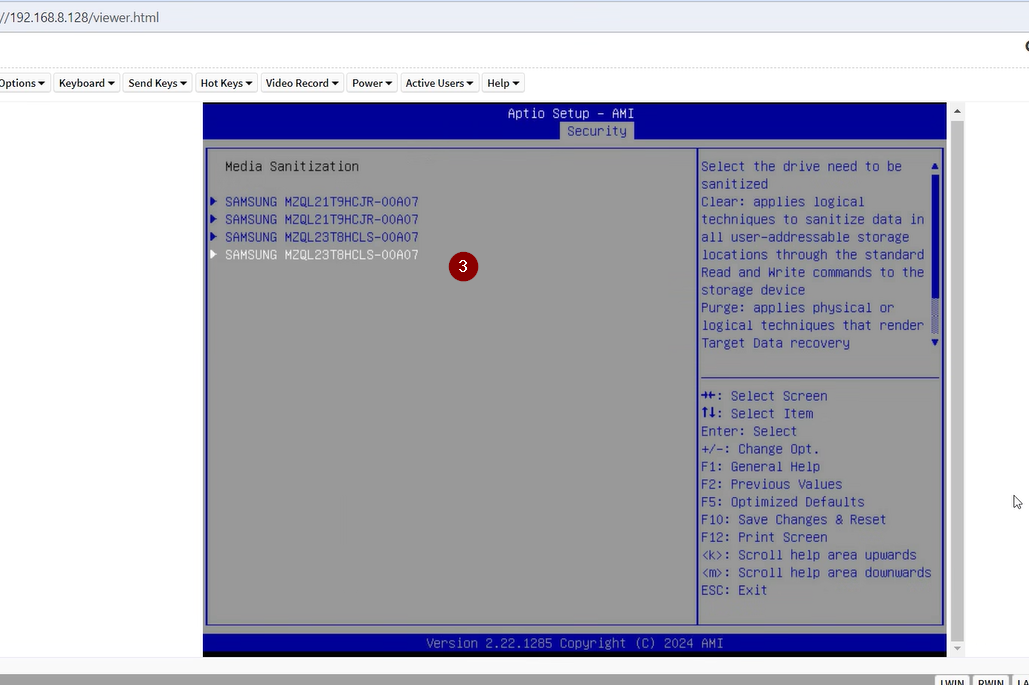Viewport: 1029px width, 685px height.
Task: Click 'Select the drive need to be' help text
Action: click(x=801, y=167)
